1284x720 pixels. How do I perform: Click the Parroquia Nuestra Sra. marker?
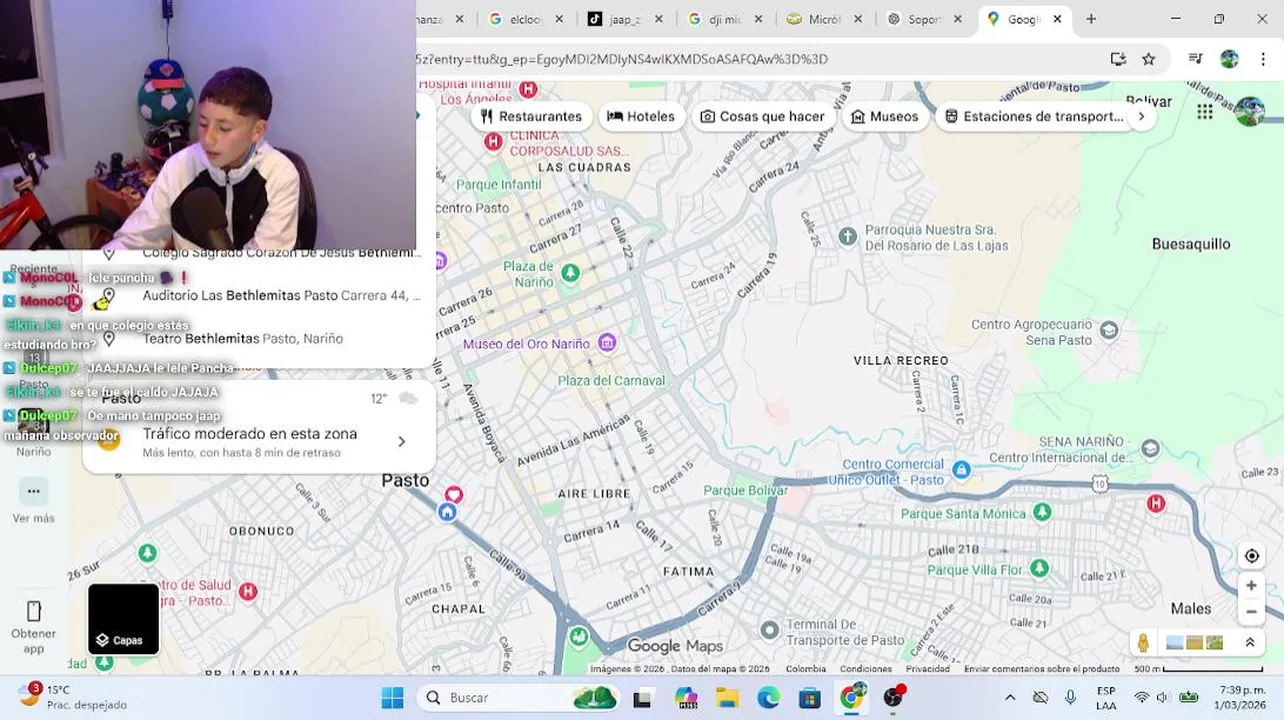pos(848,236)
